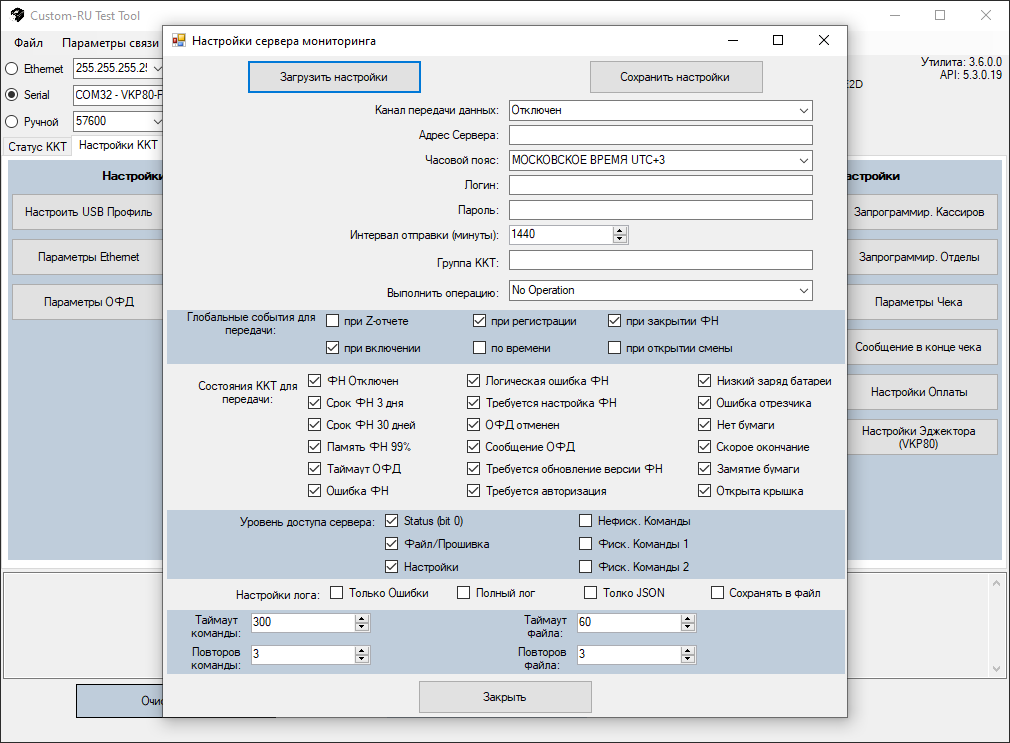
Task: Click the monitoring settings dialog title icon
Action: [x=179, y=41]
